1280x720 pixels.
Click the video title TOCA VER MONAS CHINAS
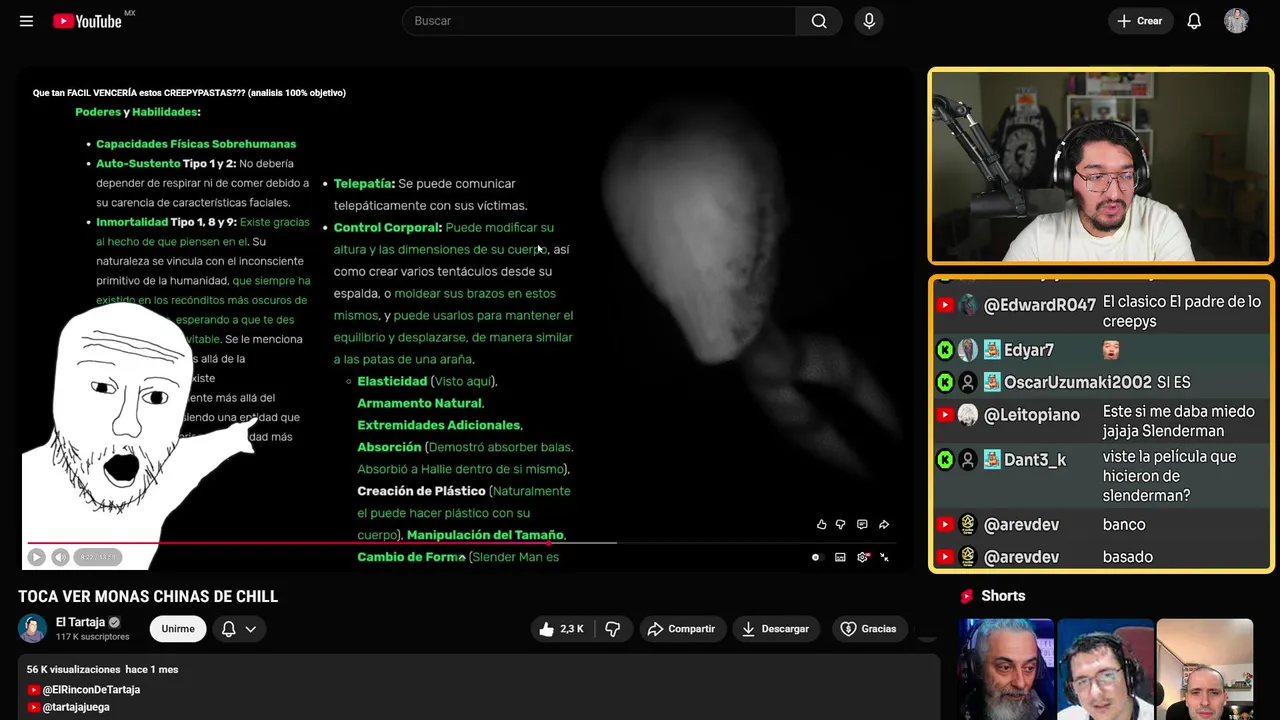coord(148,597)
